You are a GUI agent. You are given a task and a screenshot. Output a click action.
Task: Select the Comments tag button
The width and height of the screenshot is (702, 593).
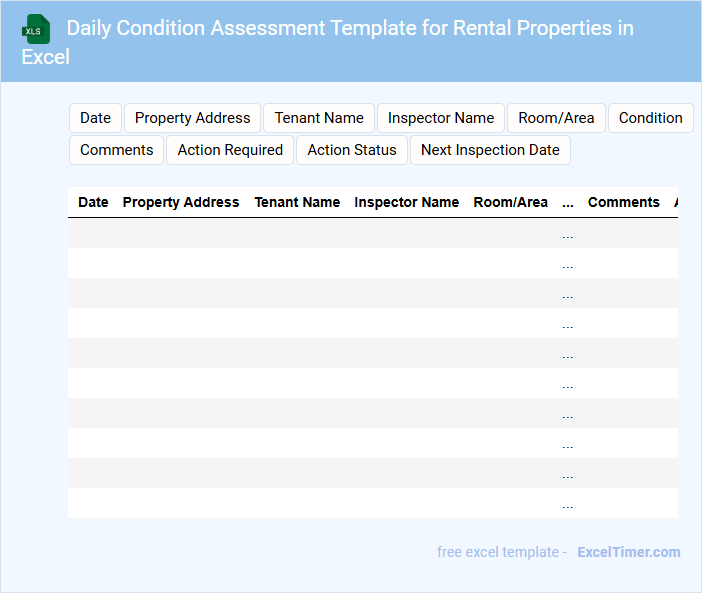click(x=116, y=150)
